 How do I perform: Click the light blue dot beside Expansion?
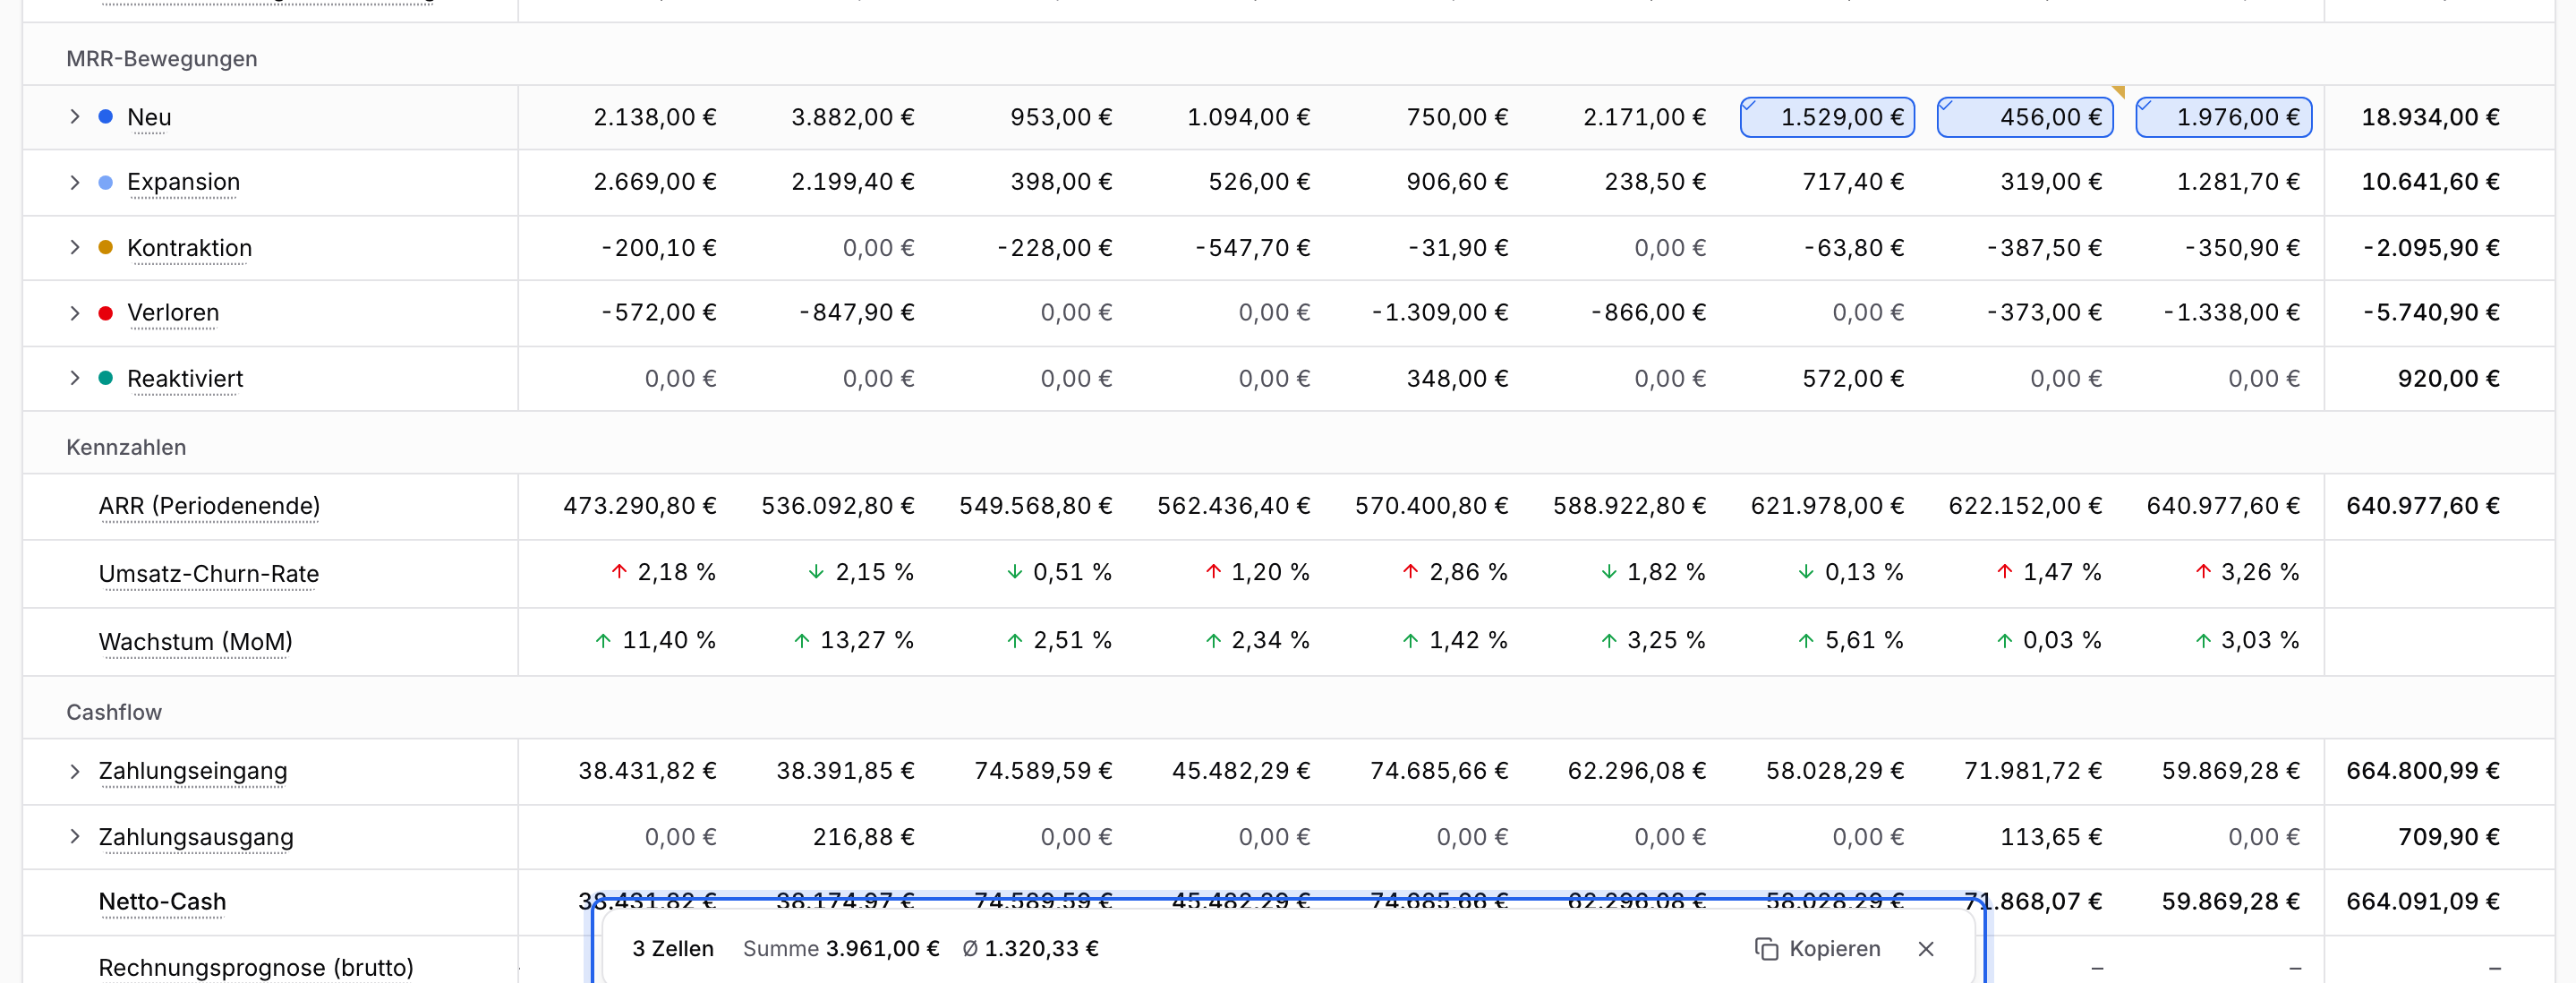tap(106, 182)
